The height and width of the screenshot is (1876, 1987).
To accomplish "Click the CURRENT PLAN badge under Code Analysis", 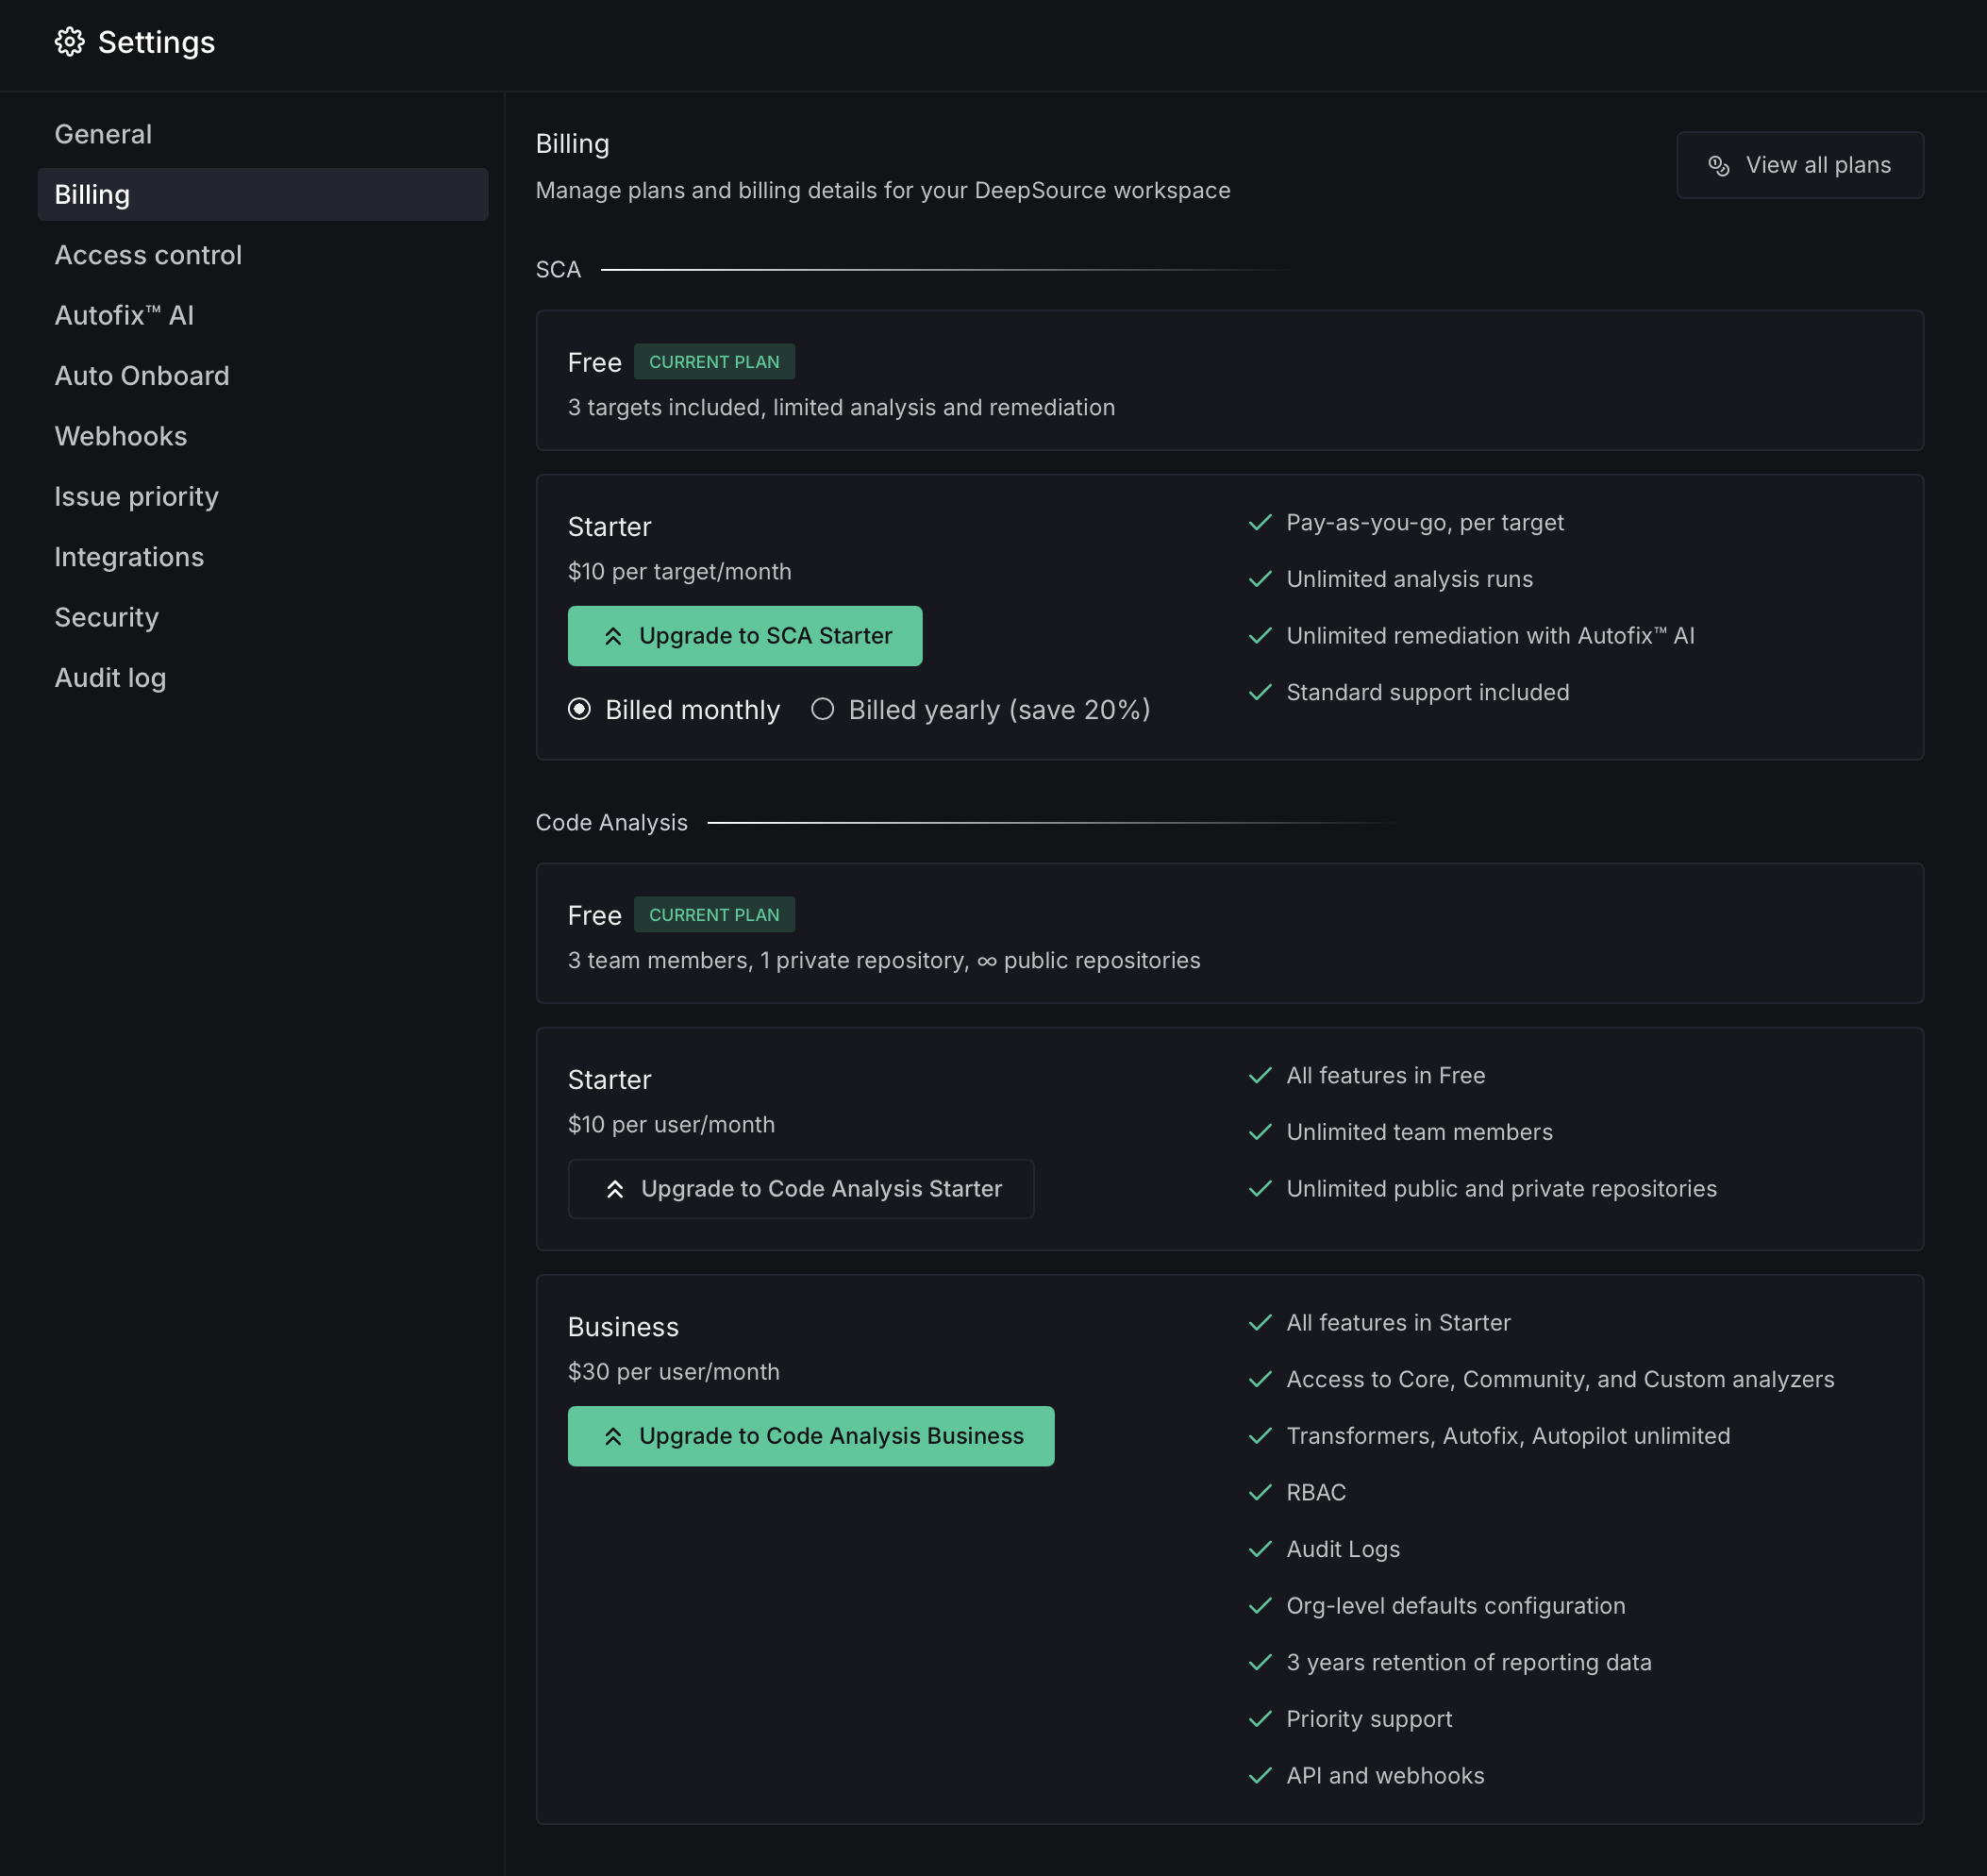I will (714, 914).
